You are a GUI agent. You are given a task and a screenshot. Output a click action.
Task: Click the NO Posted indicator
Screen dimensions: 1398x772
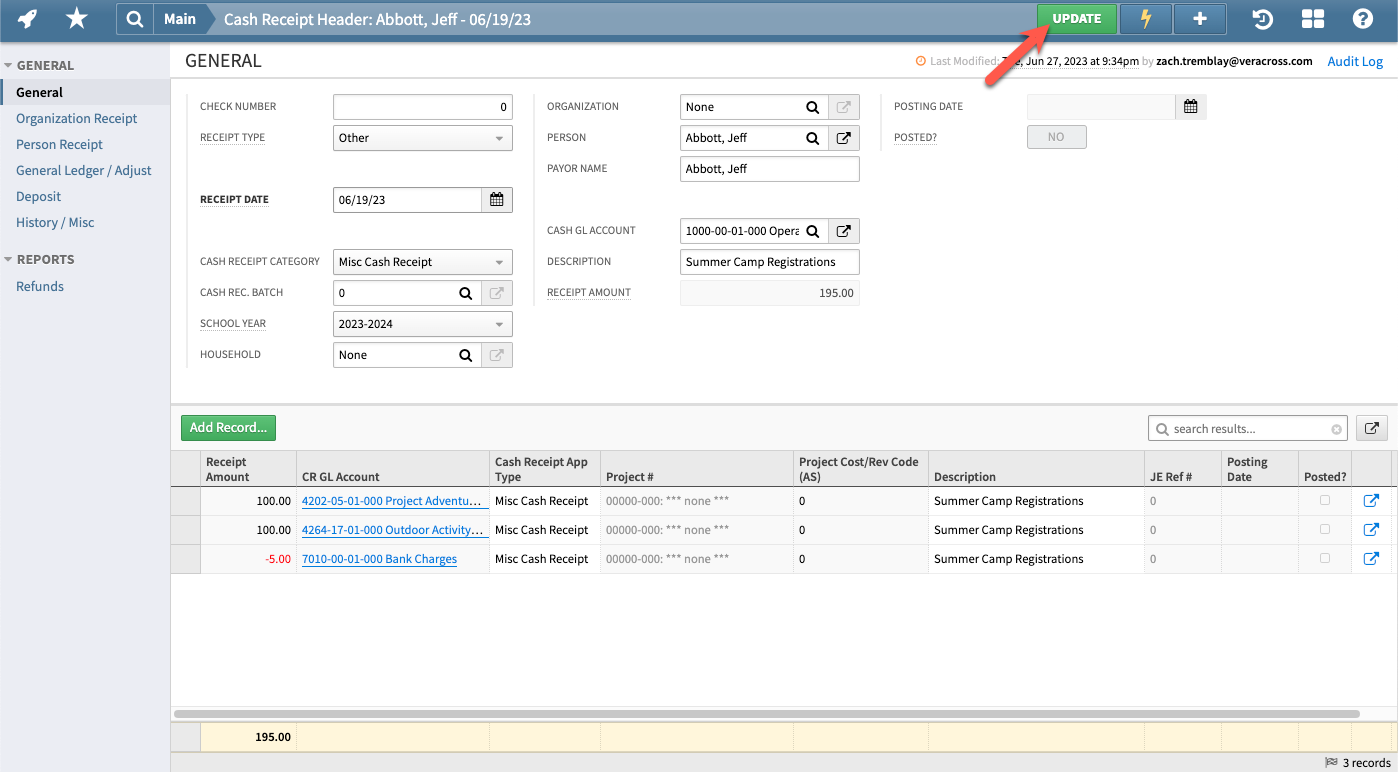[x=1056, y=136]
